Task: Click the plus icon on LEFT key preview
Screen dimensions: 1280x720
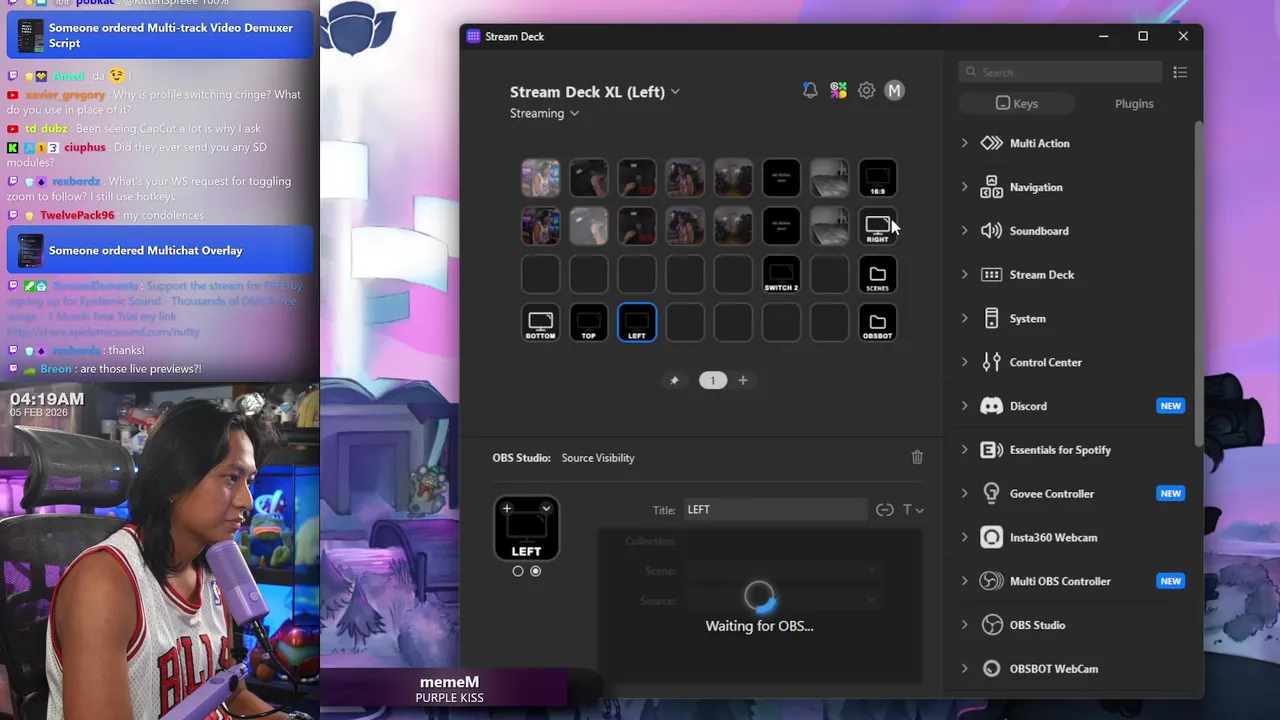Action: point(507,509)
